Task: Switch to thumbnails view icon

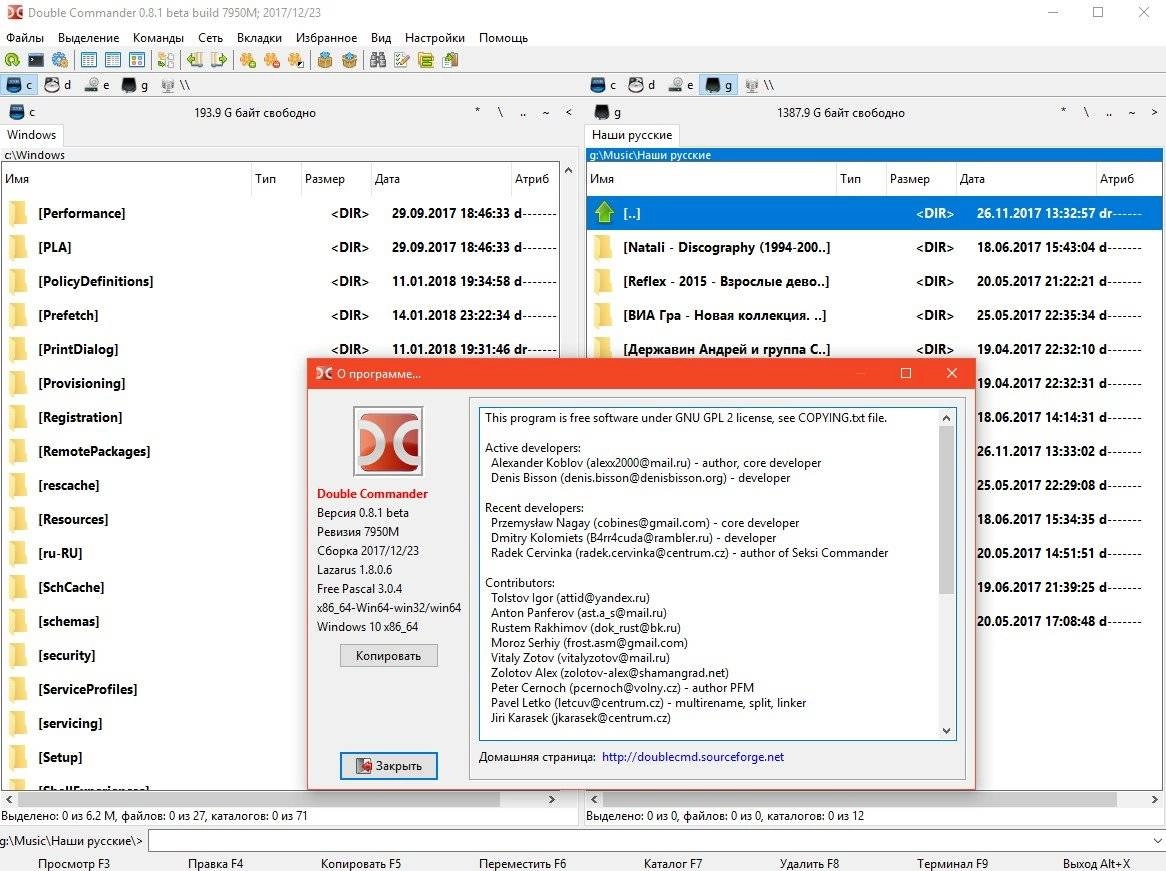Action: pyautogui.click(x=137, y=60)
